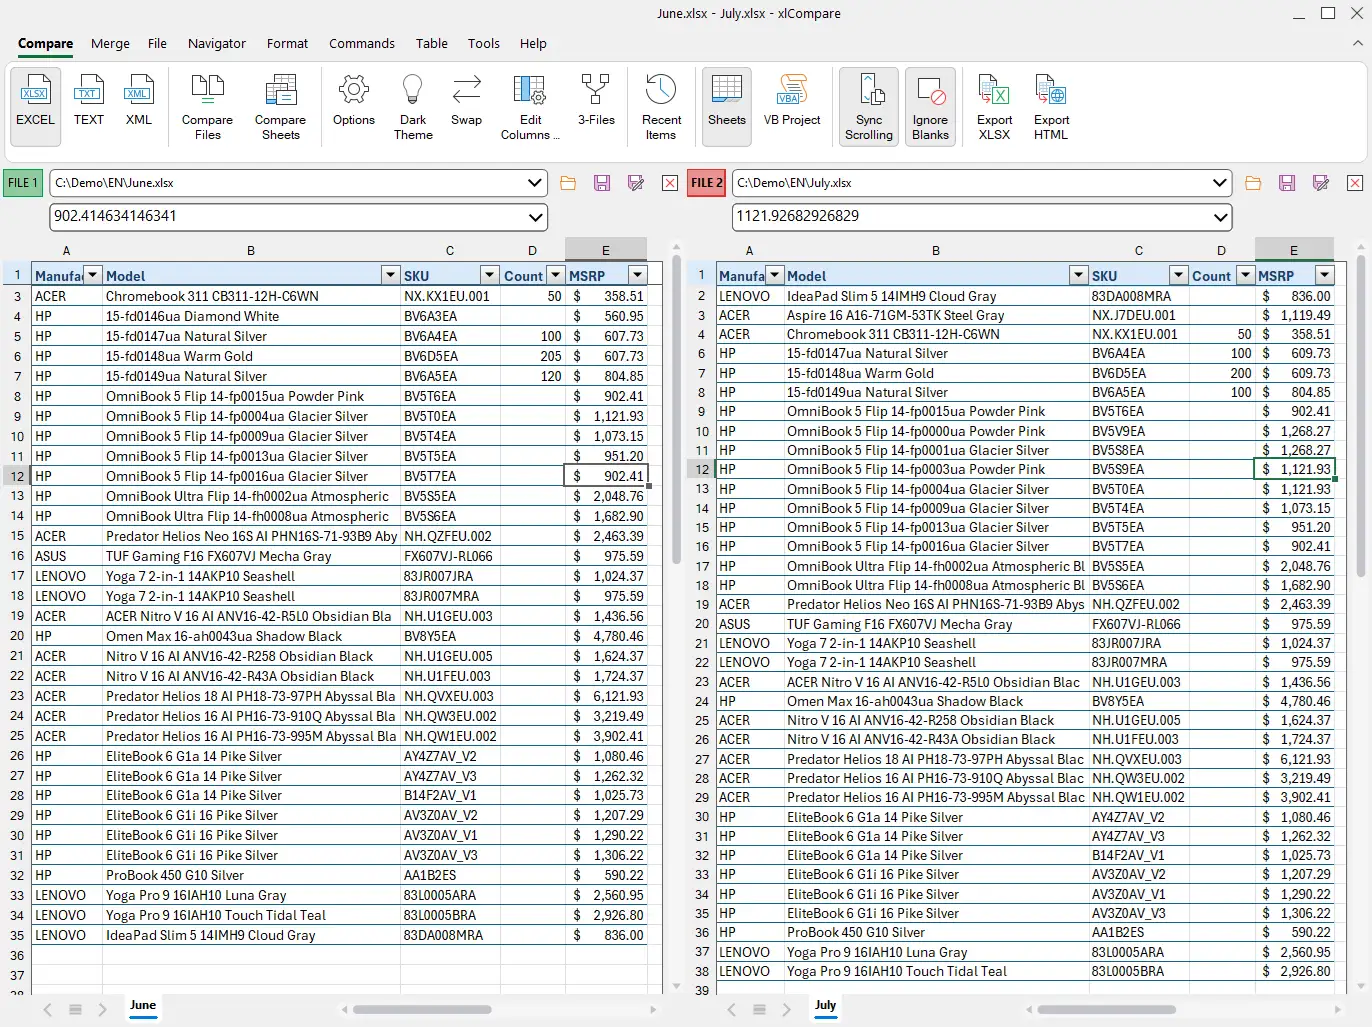Open the Navigator menu

click(216, 44)
